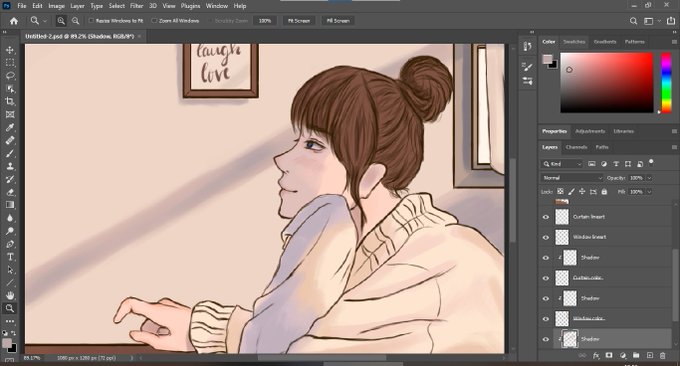Select the Object Selection tool

10,89
